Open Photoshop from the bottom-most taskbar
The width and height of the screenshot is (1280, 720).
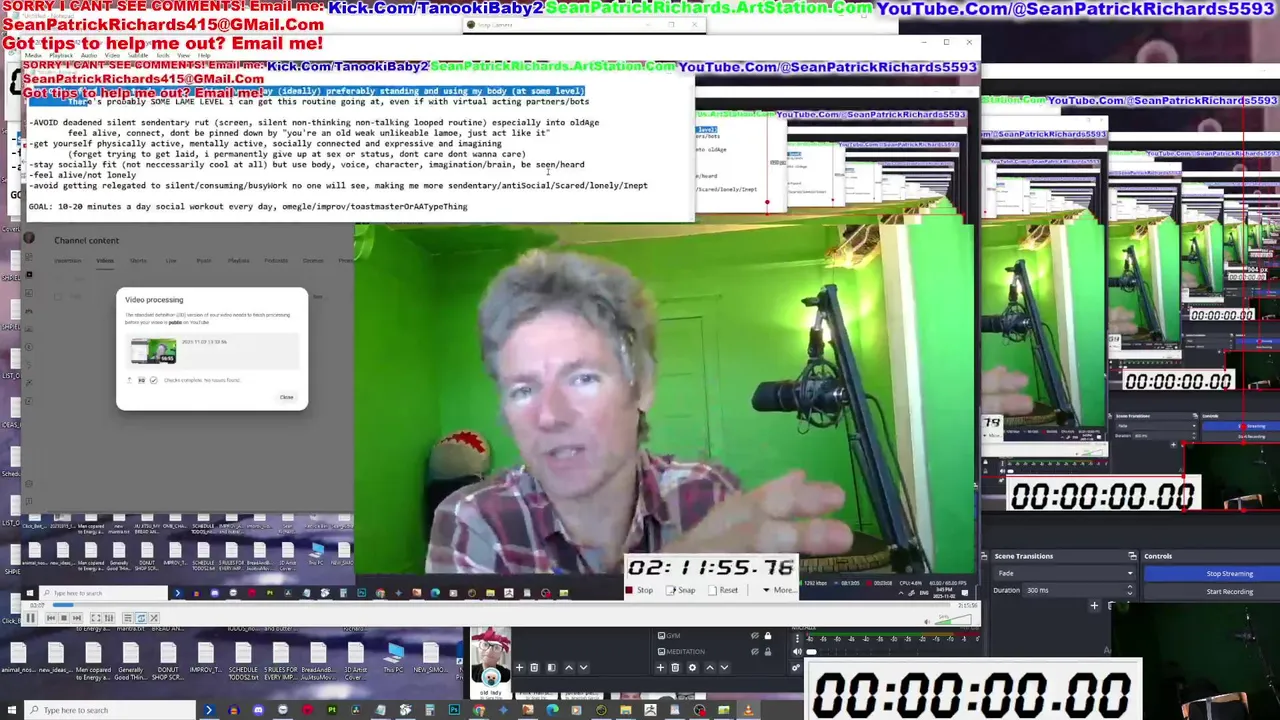[454, 710]
